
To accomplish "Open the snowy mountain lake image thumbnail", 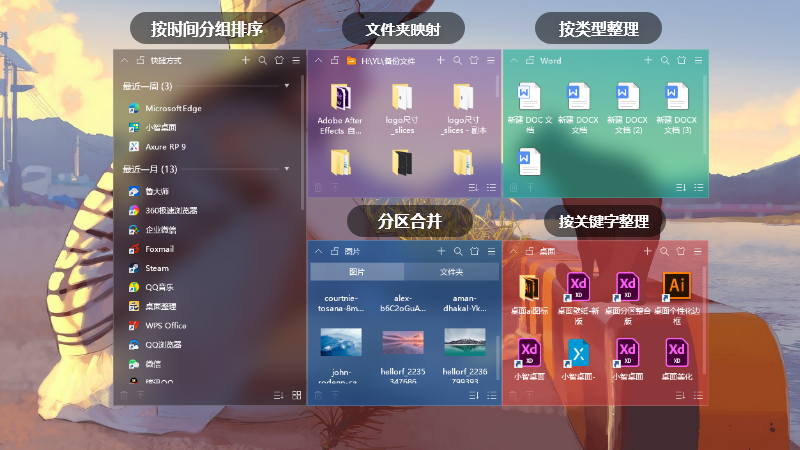I will (465, 343).
